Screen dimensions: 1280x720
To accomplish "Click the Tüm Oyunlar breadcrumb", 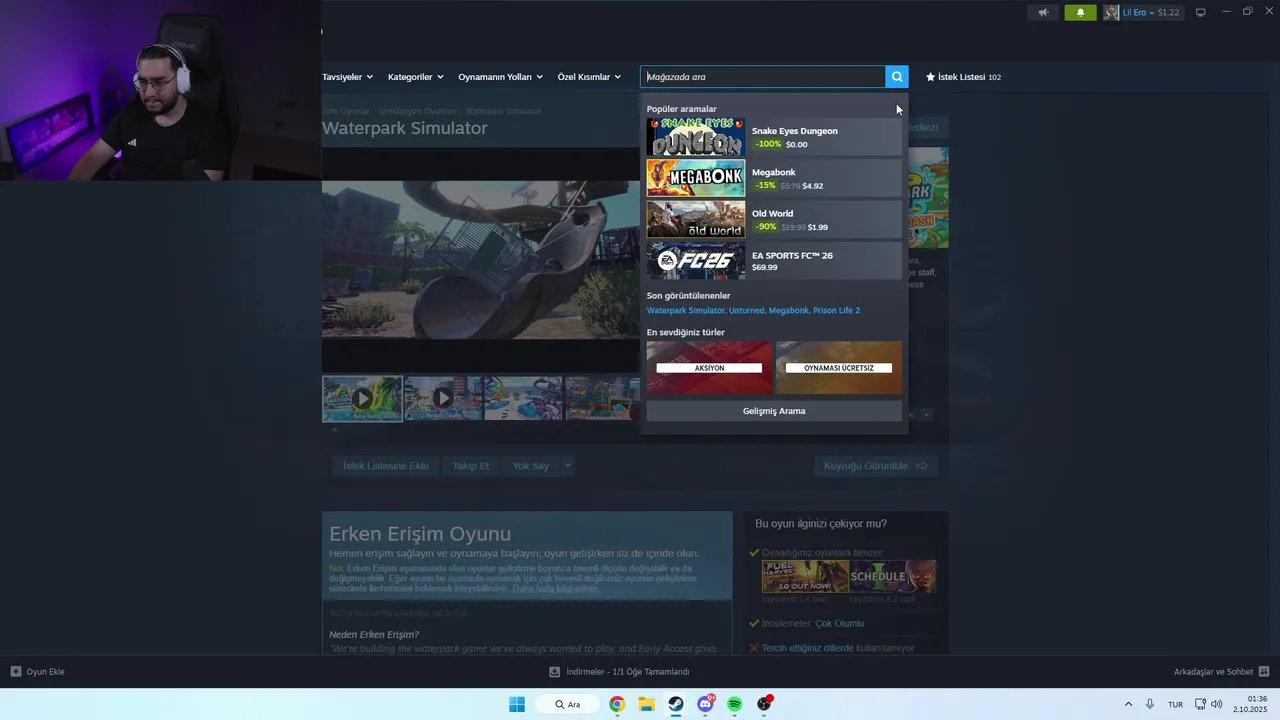I will tap(346, 111).
